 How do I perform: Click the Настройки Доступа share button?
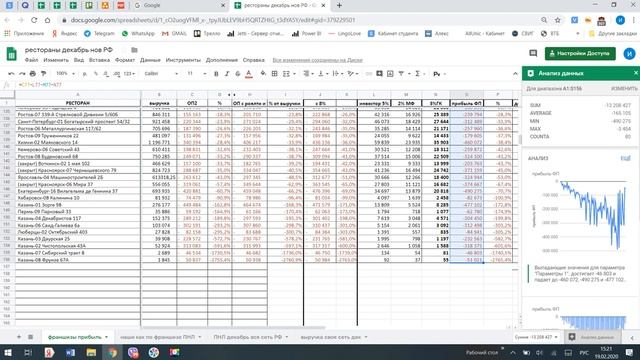580,53
